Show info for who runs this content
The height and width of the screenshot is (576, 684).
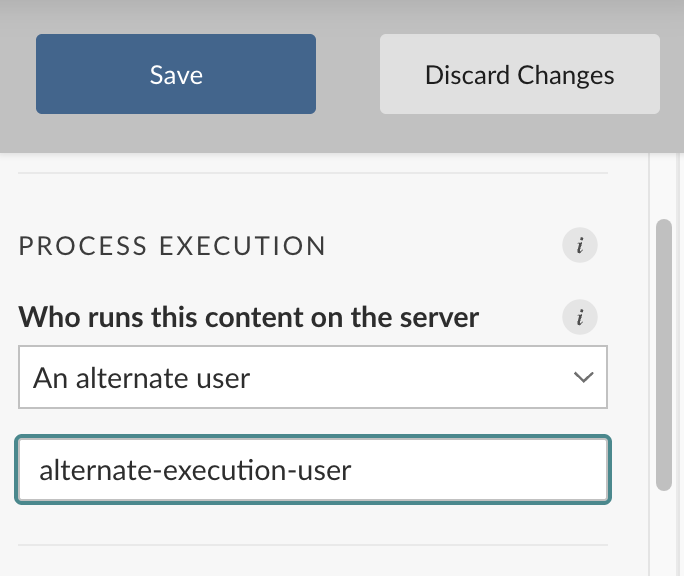pyautogui.click(x=579, y=317)
